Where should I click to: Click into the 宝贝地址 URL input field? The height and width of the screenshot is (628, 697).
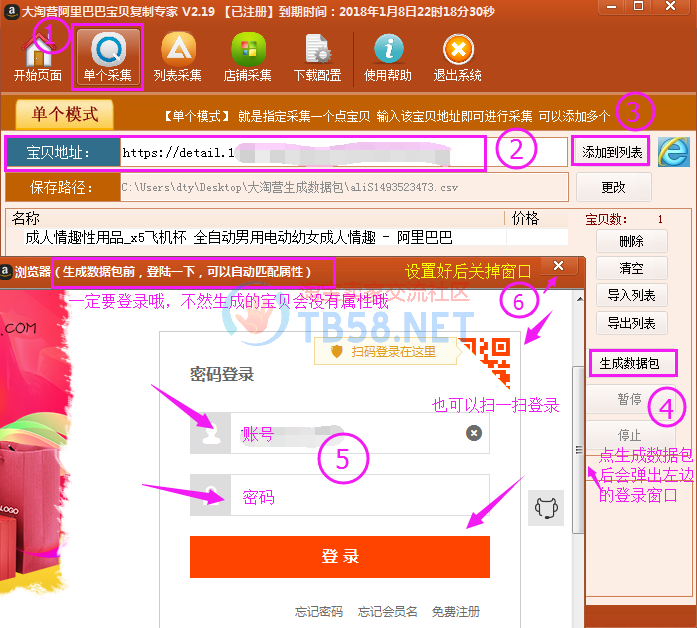coord(344,153)
